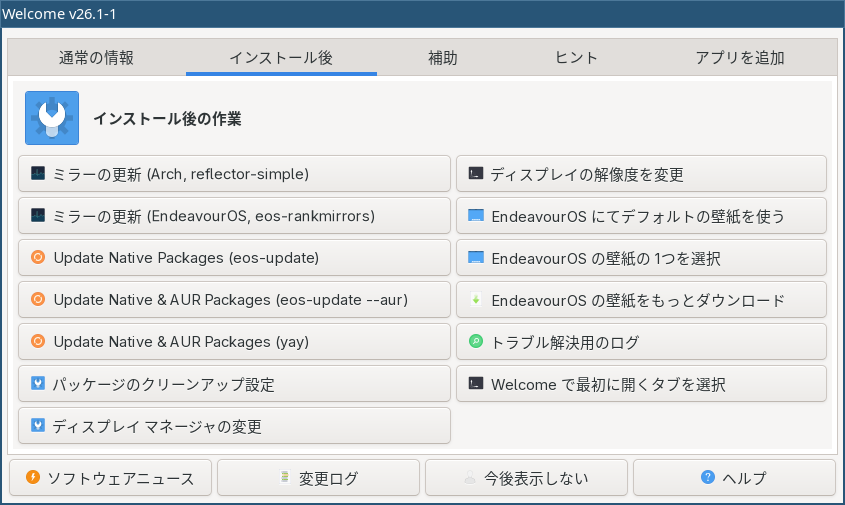Run Update Native & AUR Packages (yay)

pos(234,342)
